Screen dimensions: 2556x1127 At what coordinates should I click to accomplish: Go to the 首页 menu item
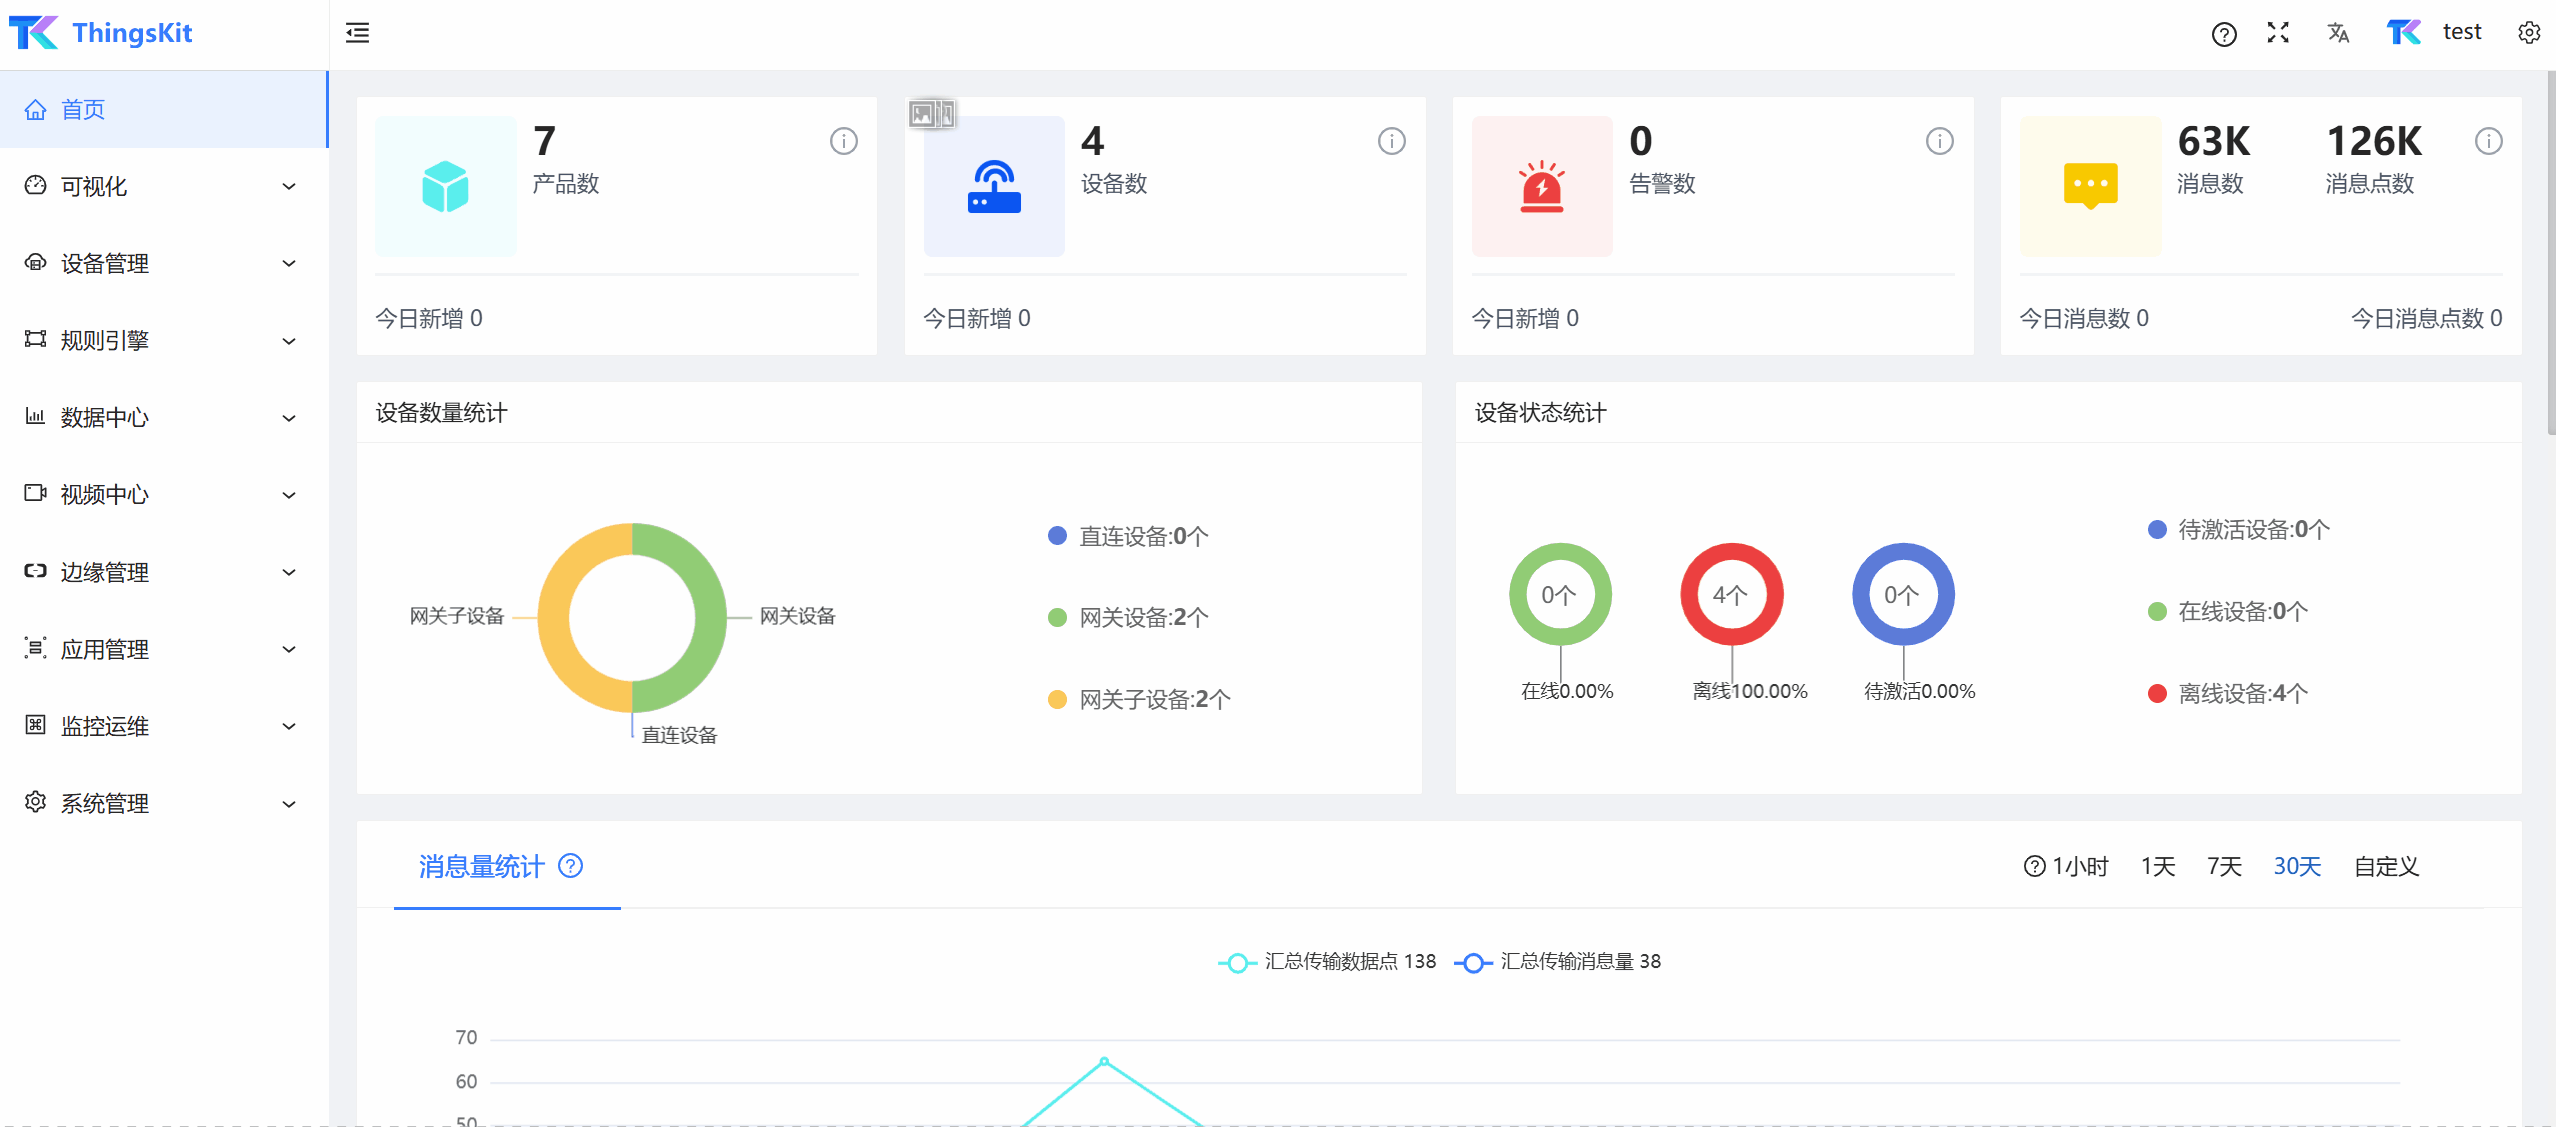[x=83, y=109]
